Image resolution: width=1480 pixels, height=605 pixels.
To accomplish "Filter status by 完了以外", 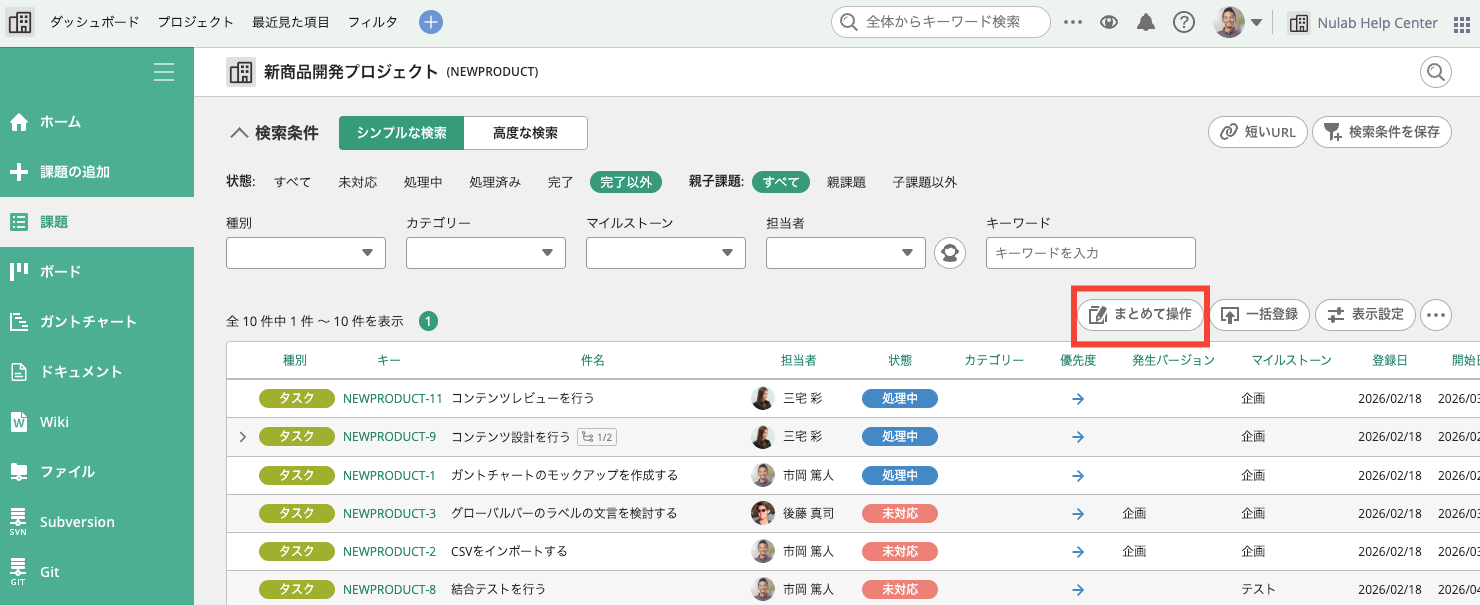I will (x=626, y=182).
